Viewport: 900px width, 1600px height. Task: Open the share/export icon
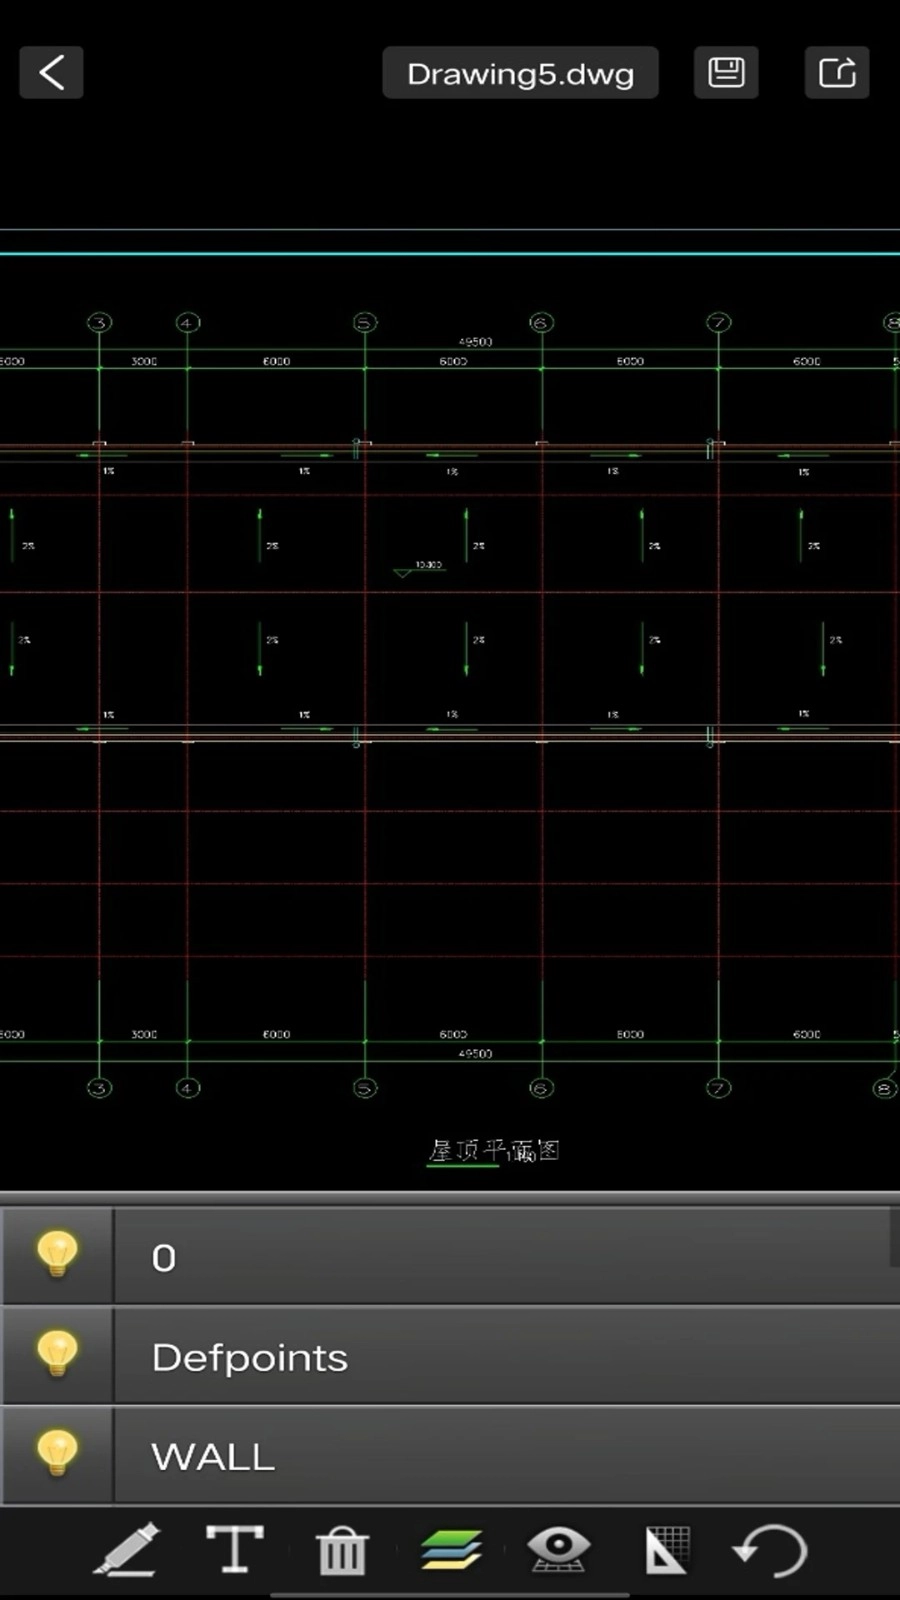[837, 73]
